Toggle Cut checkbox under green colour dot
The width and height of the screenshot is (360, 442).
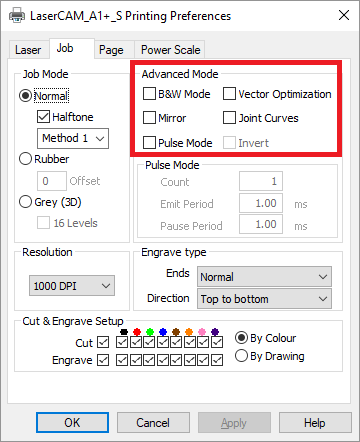pos(149,342)
